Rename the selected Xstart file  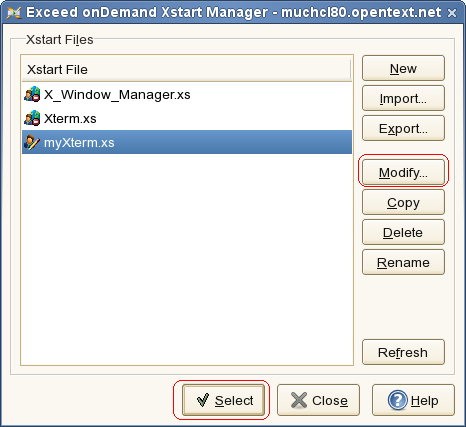click(x=403, y=262)
